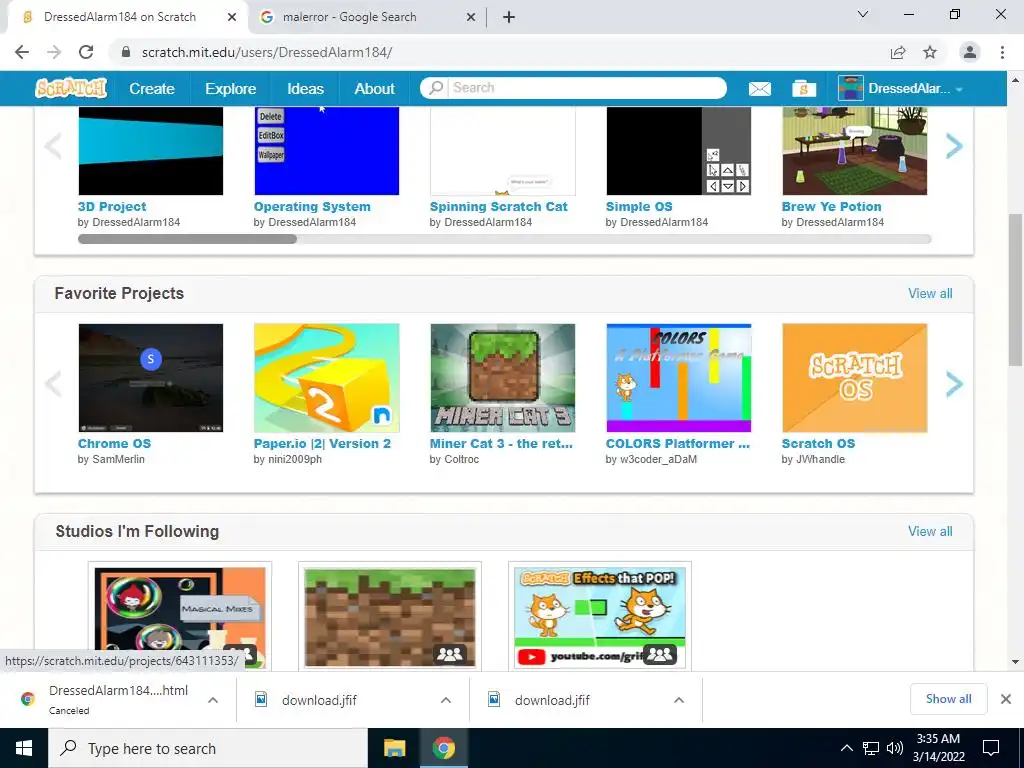Click the browser forward arrow
The image size is (1024, 768).
click(x=54, y=52)
